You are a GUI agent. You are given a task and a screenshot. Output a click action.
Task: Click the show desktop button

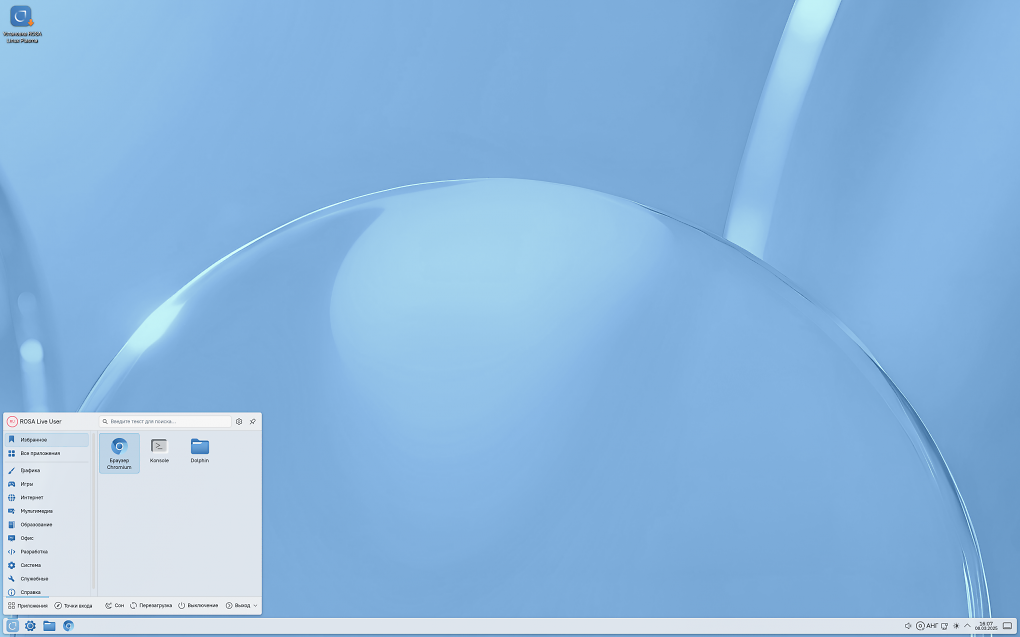1008,626
